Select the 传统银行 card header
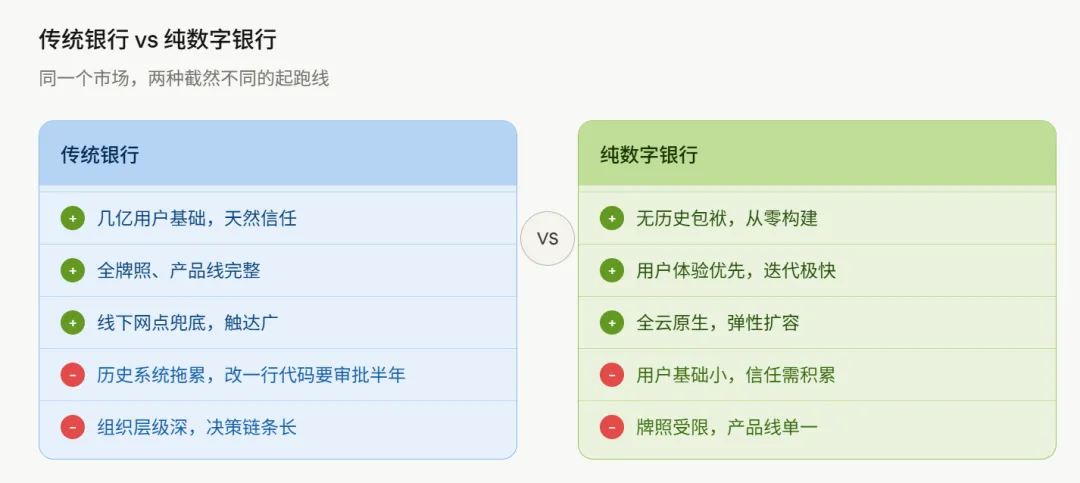 (278, 154)
